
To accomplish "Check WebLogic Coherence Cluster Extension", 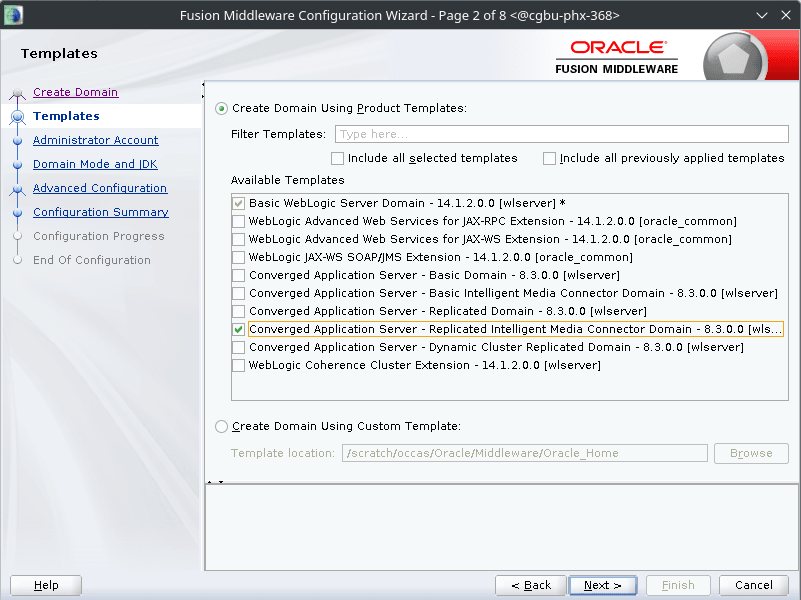I will point(238,365).
